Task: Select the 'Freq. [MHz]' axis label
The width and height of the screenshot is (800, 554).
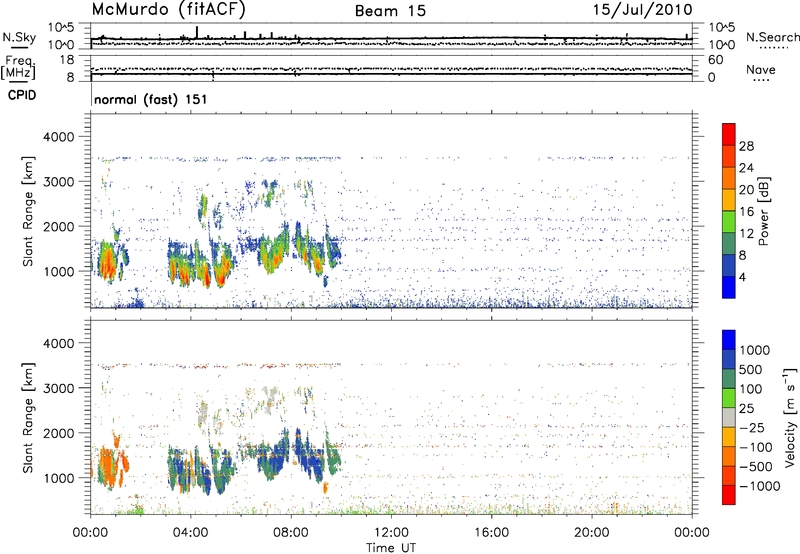Action: (x=18, y=68)
